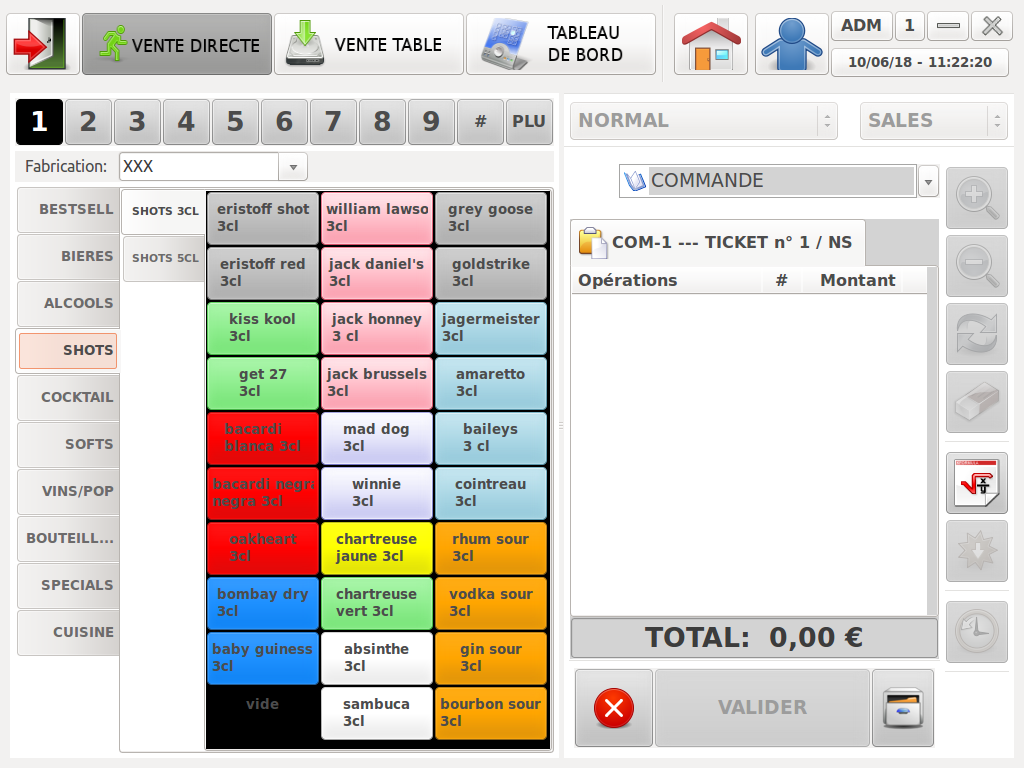Open the Specials category
The height and width of the screenshot is (768, 1024).
(69, 585)
